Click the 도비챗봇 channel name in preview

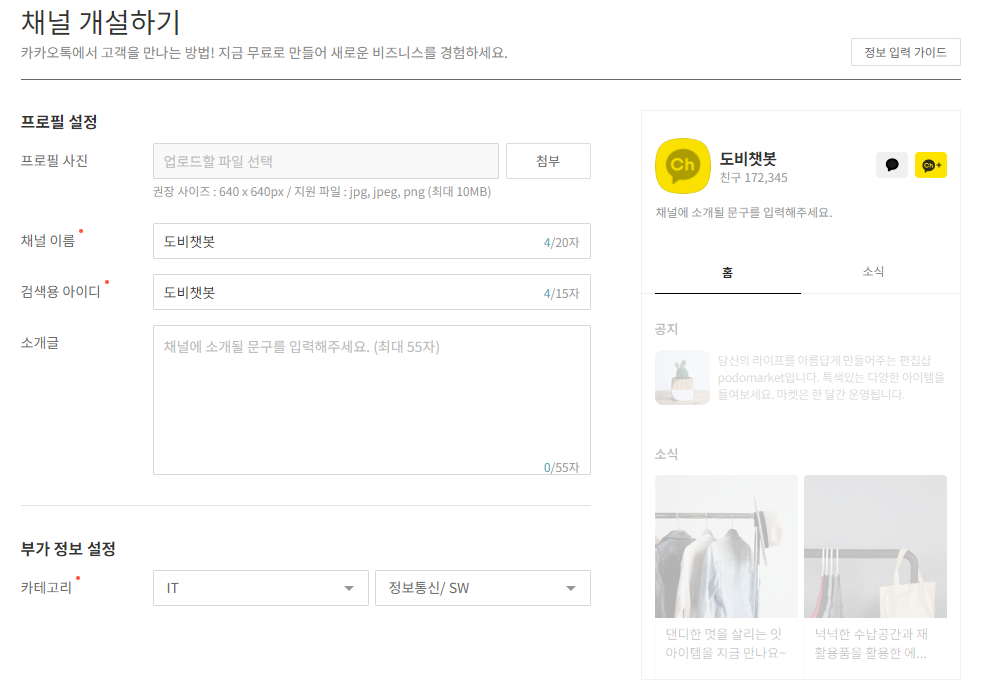(x=748, y=158)
